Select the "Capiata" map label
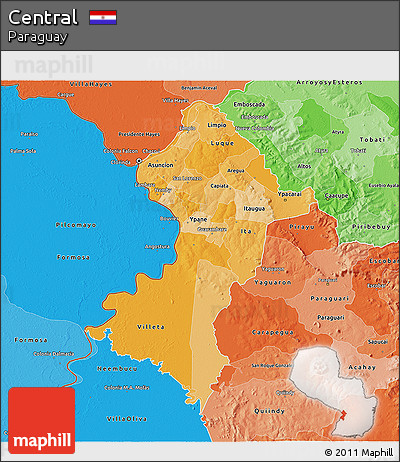400x462 pixels. [220, 186]
